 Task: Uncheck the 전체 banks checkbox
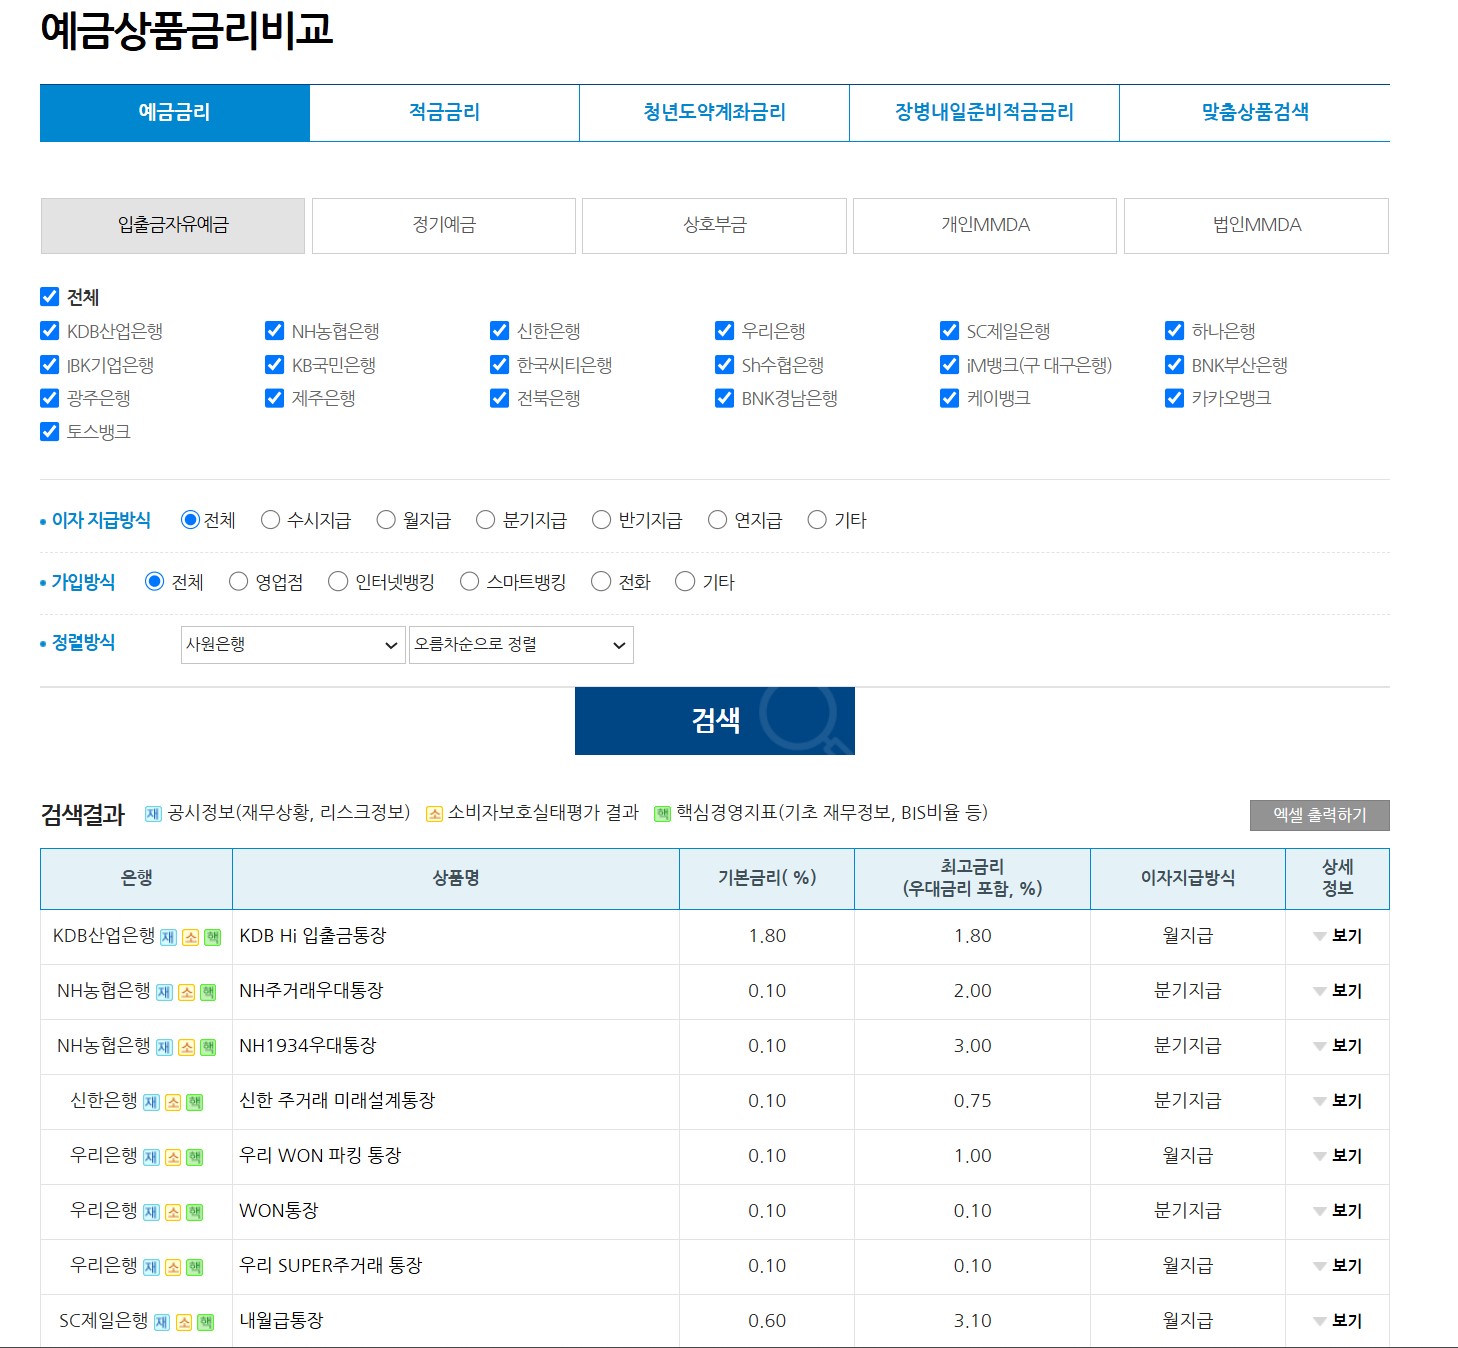click(50, 296)
